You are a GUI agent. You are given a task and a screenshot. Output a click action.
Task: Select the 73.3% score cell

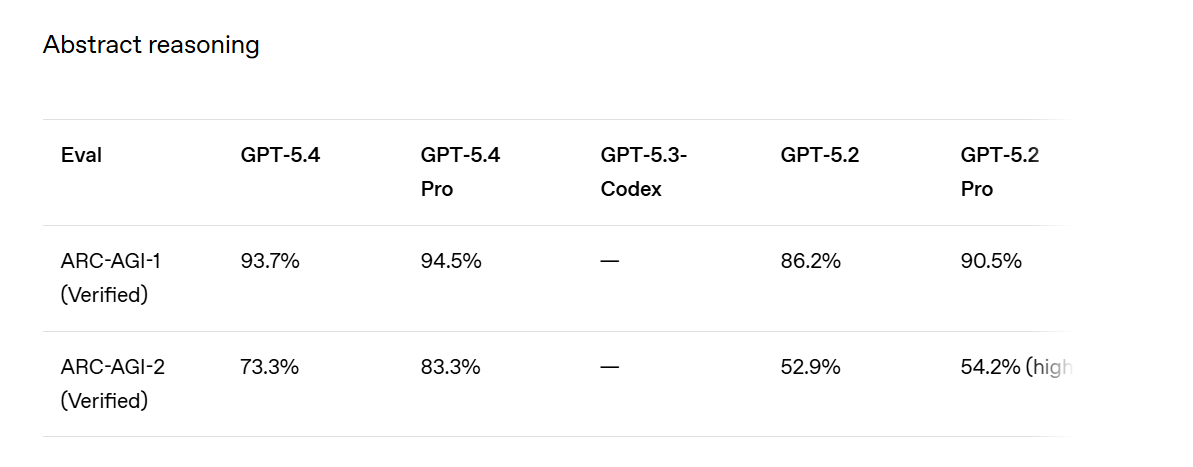270,367
